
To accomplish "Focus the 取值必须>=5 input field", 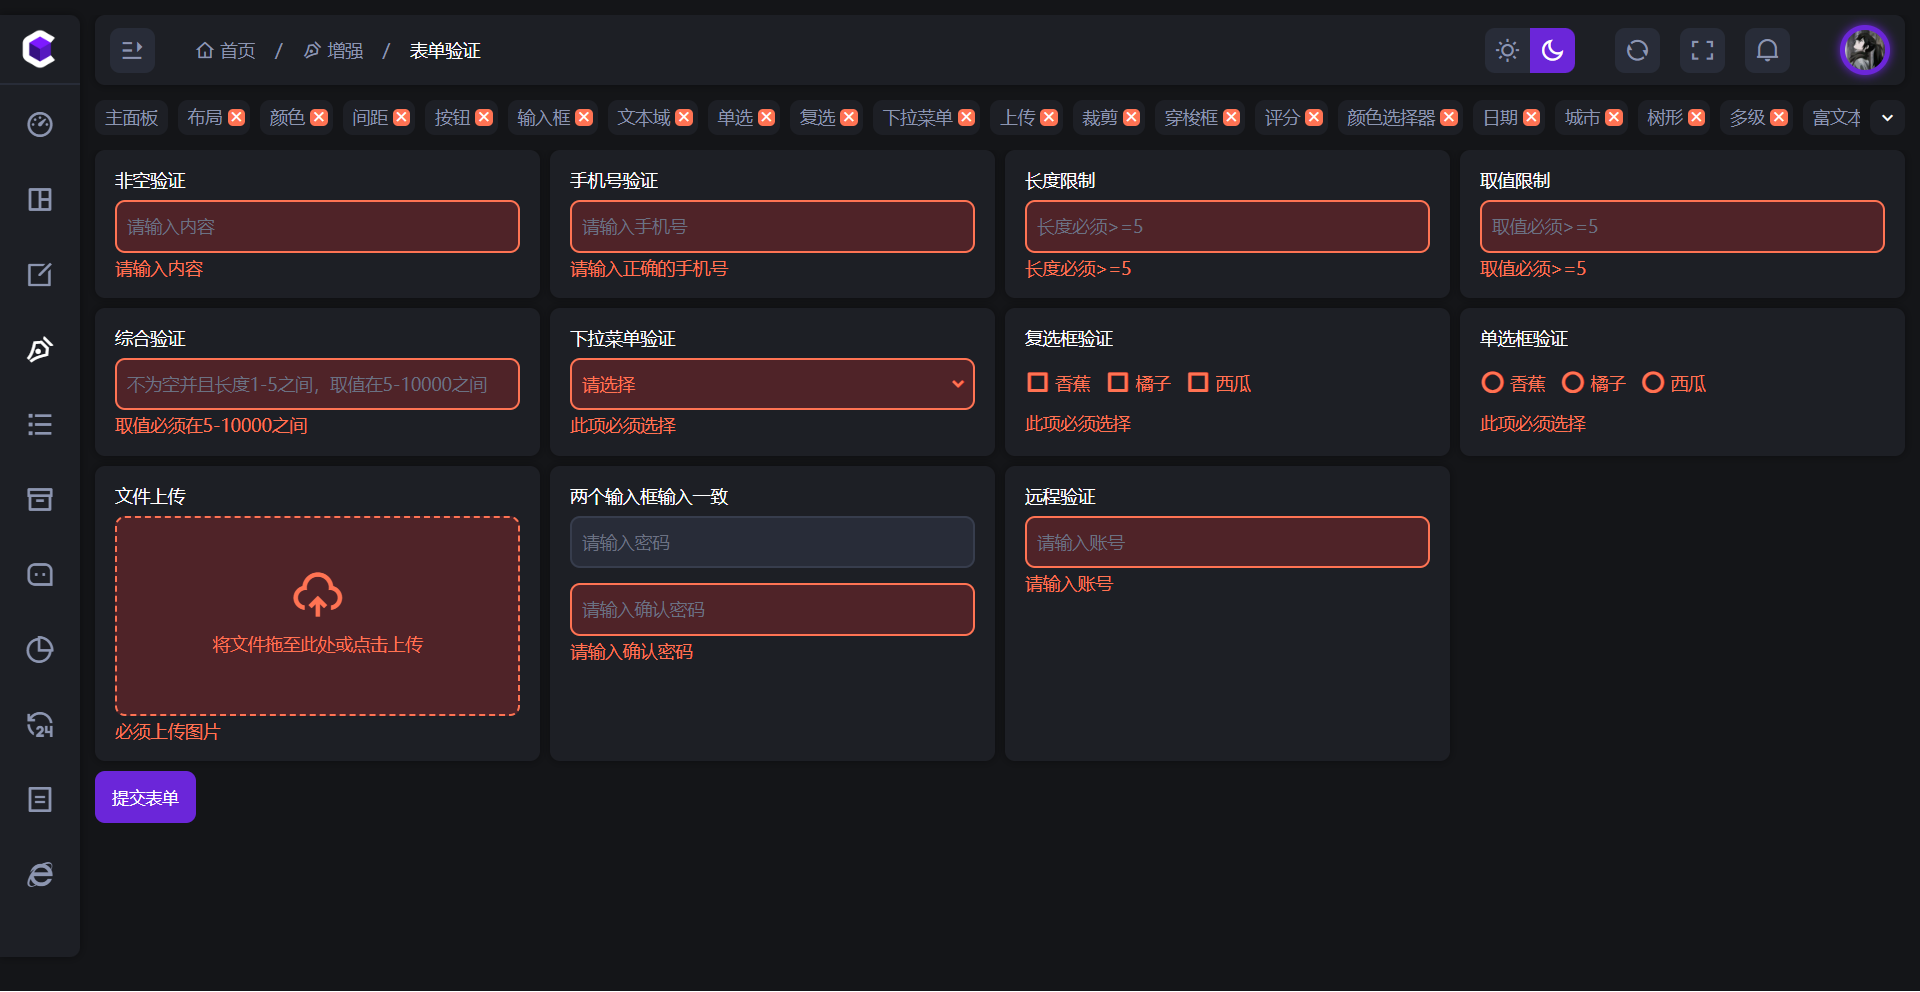I will pos(1682,226).
